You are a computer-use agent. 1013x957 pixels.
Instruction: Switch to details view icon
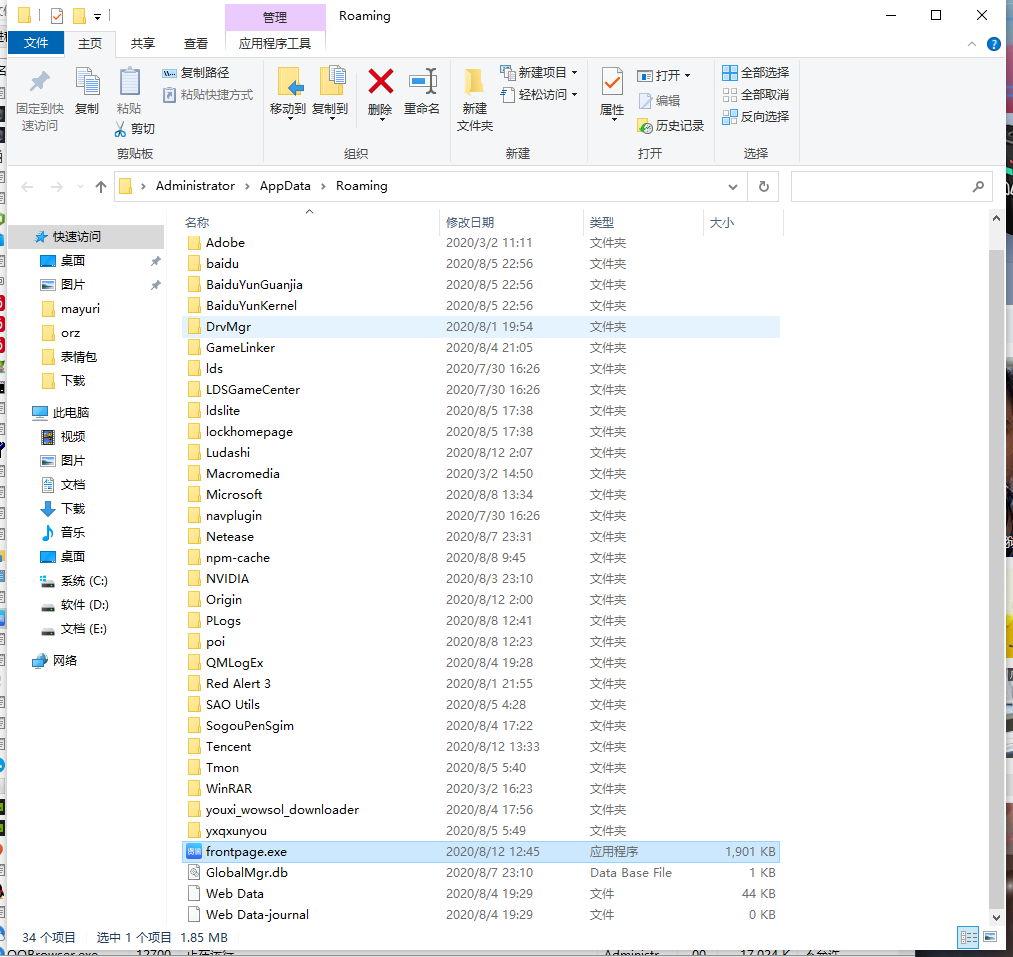[968, 937]
